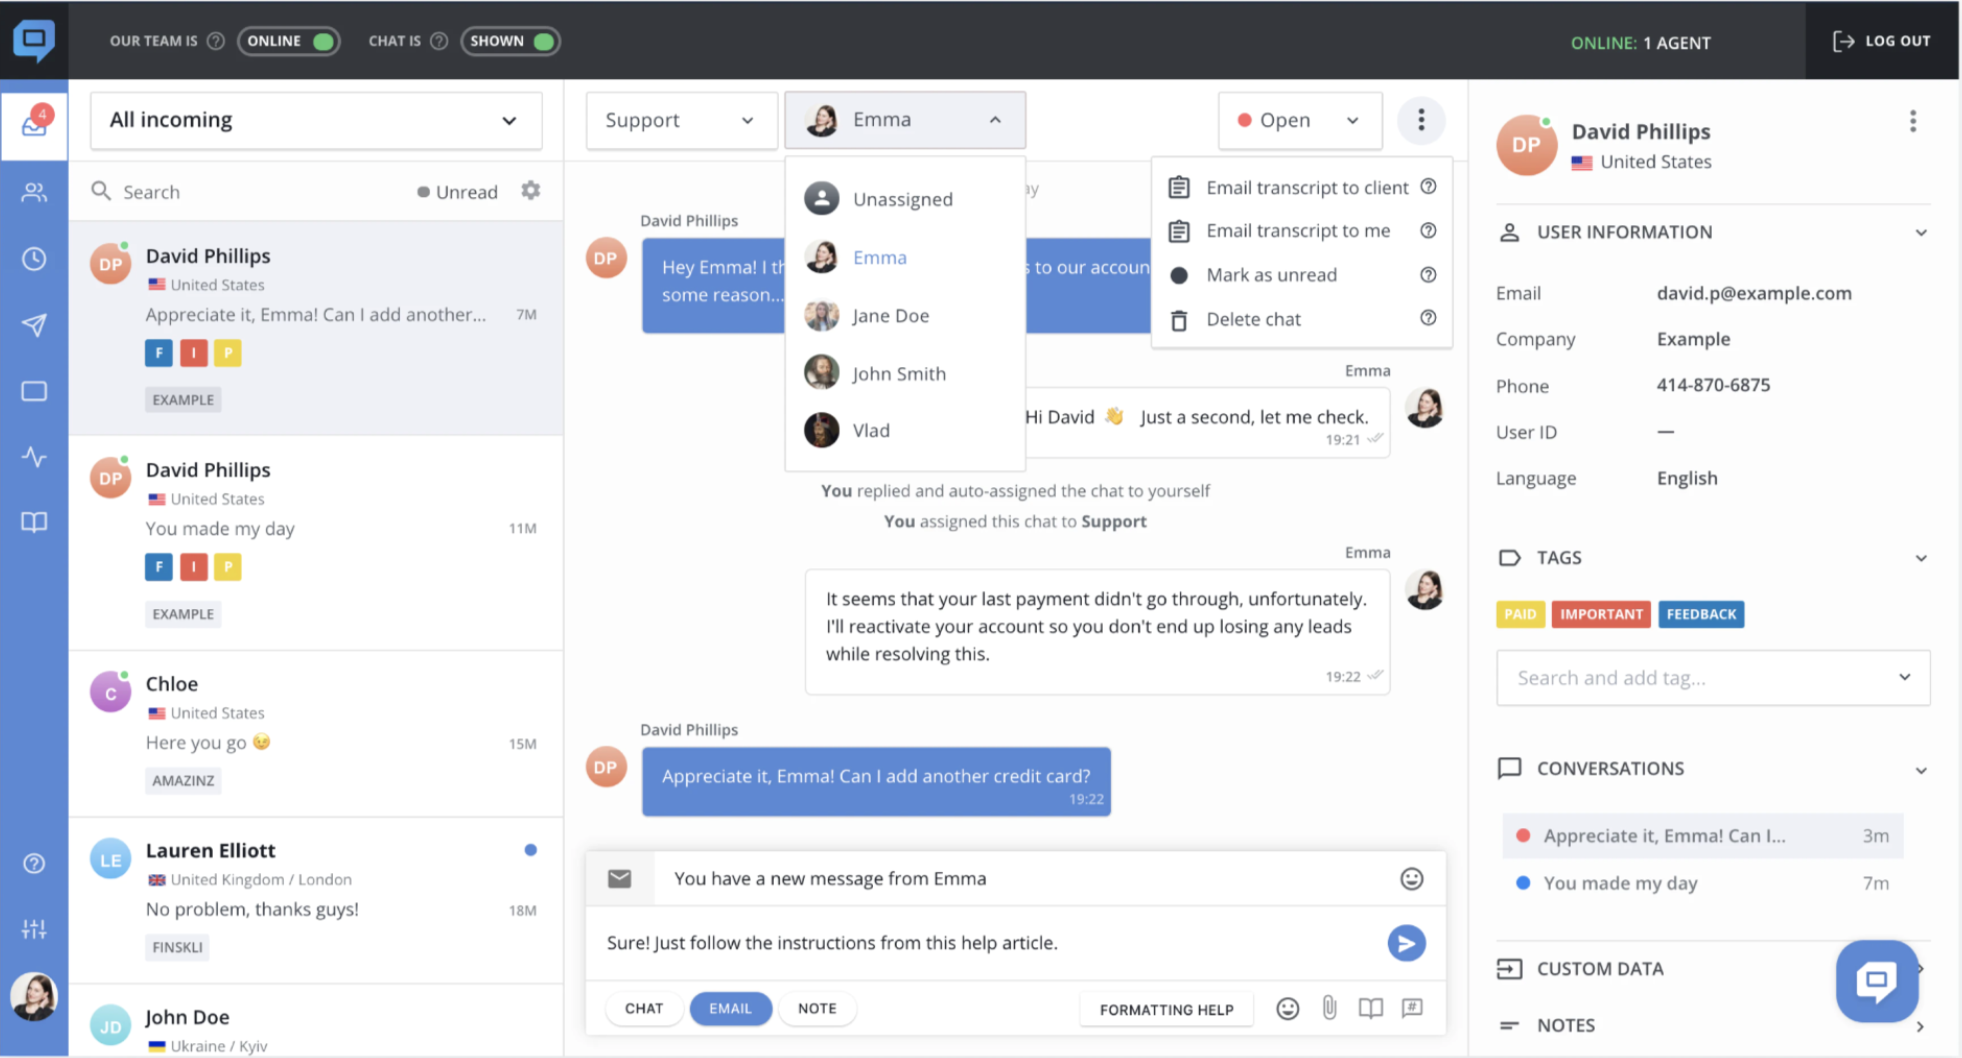Open the All incoming conversations dropdown

coord(315,120)
